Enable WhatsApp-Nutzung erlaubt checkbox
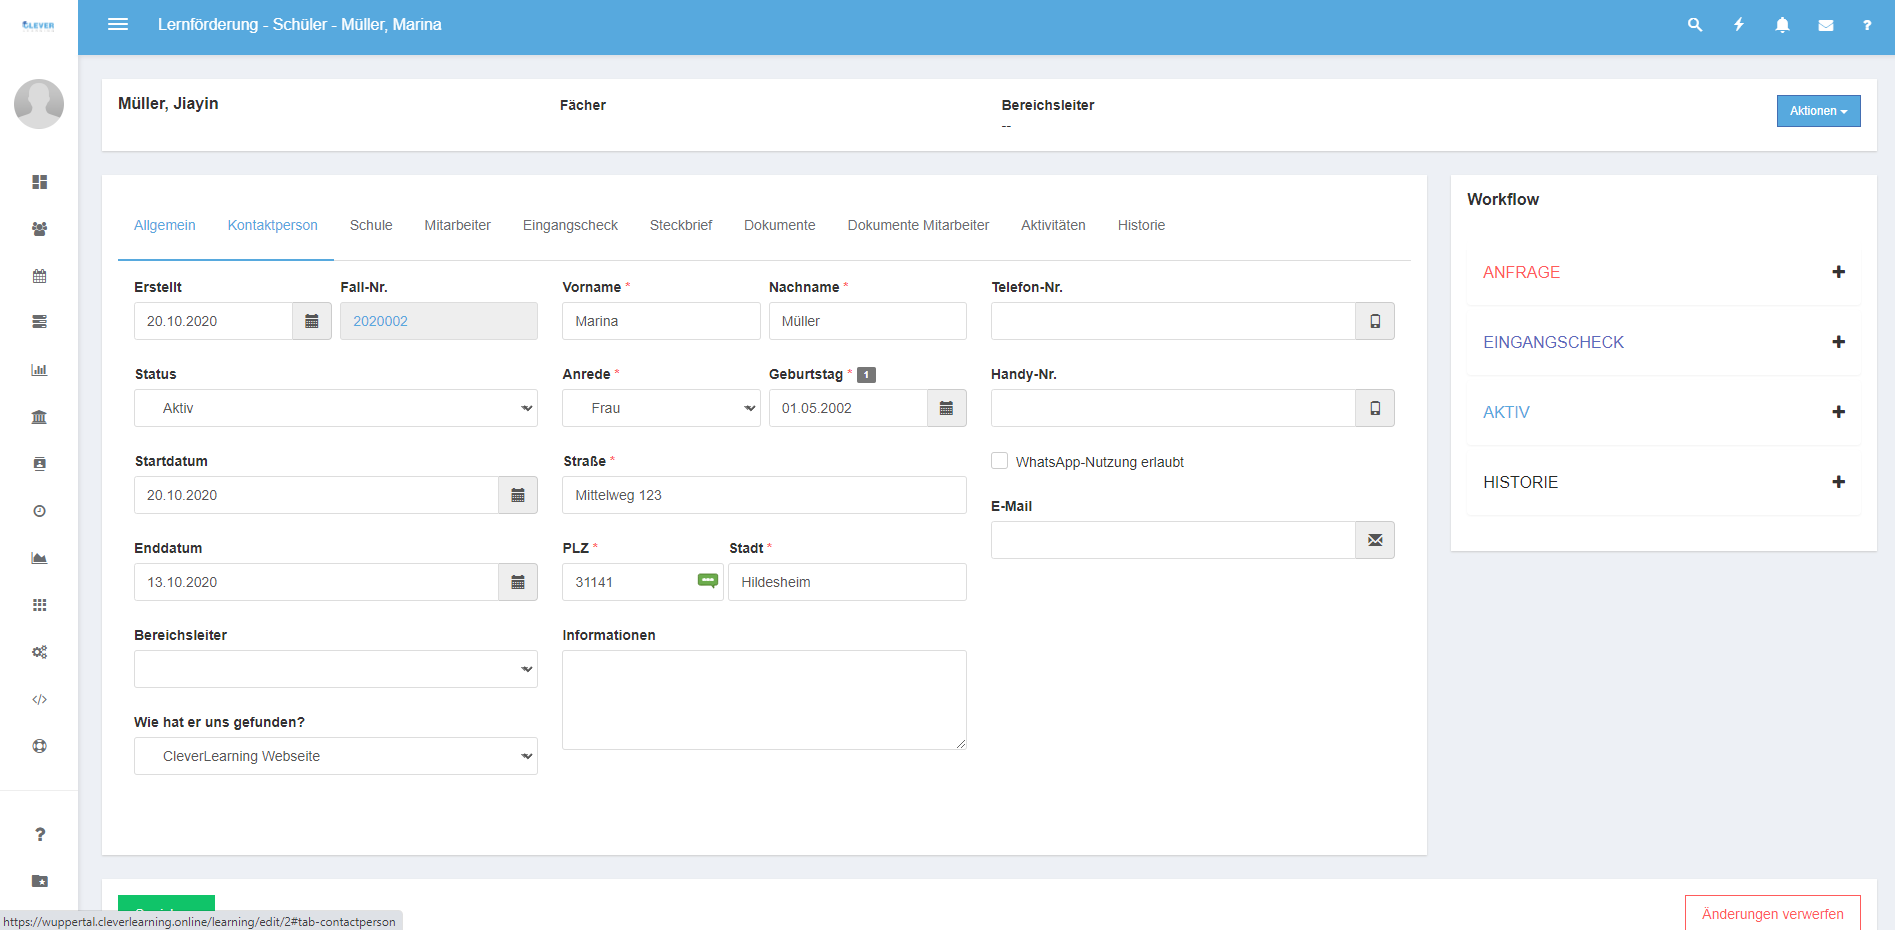This screenshot has height=930, width=1895. (x=999, y=461)
